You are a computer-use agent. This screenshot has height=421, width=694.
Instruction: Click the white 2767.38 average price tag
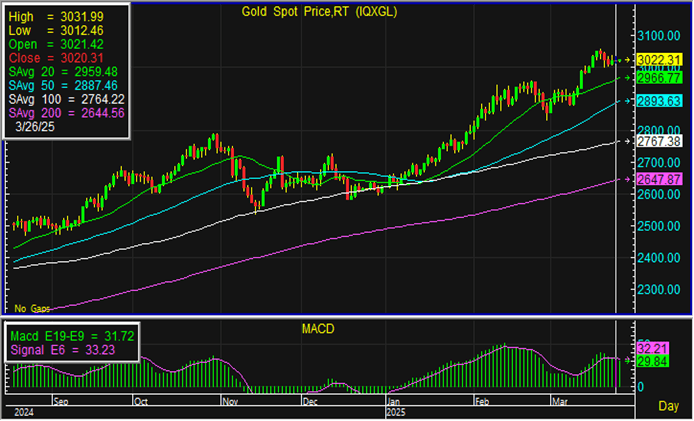(661, 143)
